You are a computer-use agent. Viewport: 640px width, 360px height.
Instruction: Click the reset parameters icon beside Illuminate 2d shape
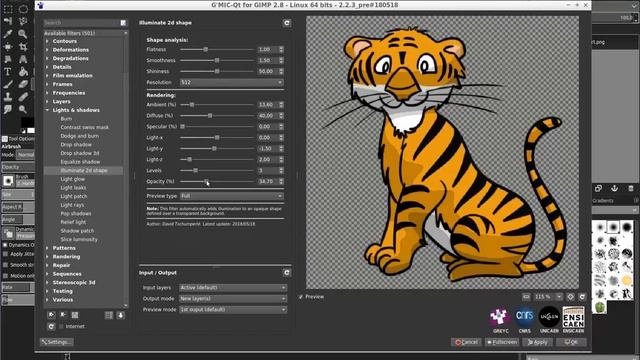click(287, 23)
